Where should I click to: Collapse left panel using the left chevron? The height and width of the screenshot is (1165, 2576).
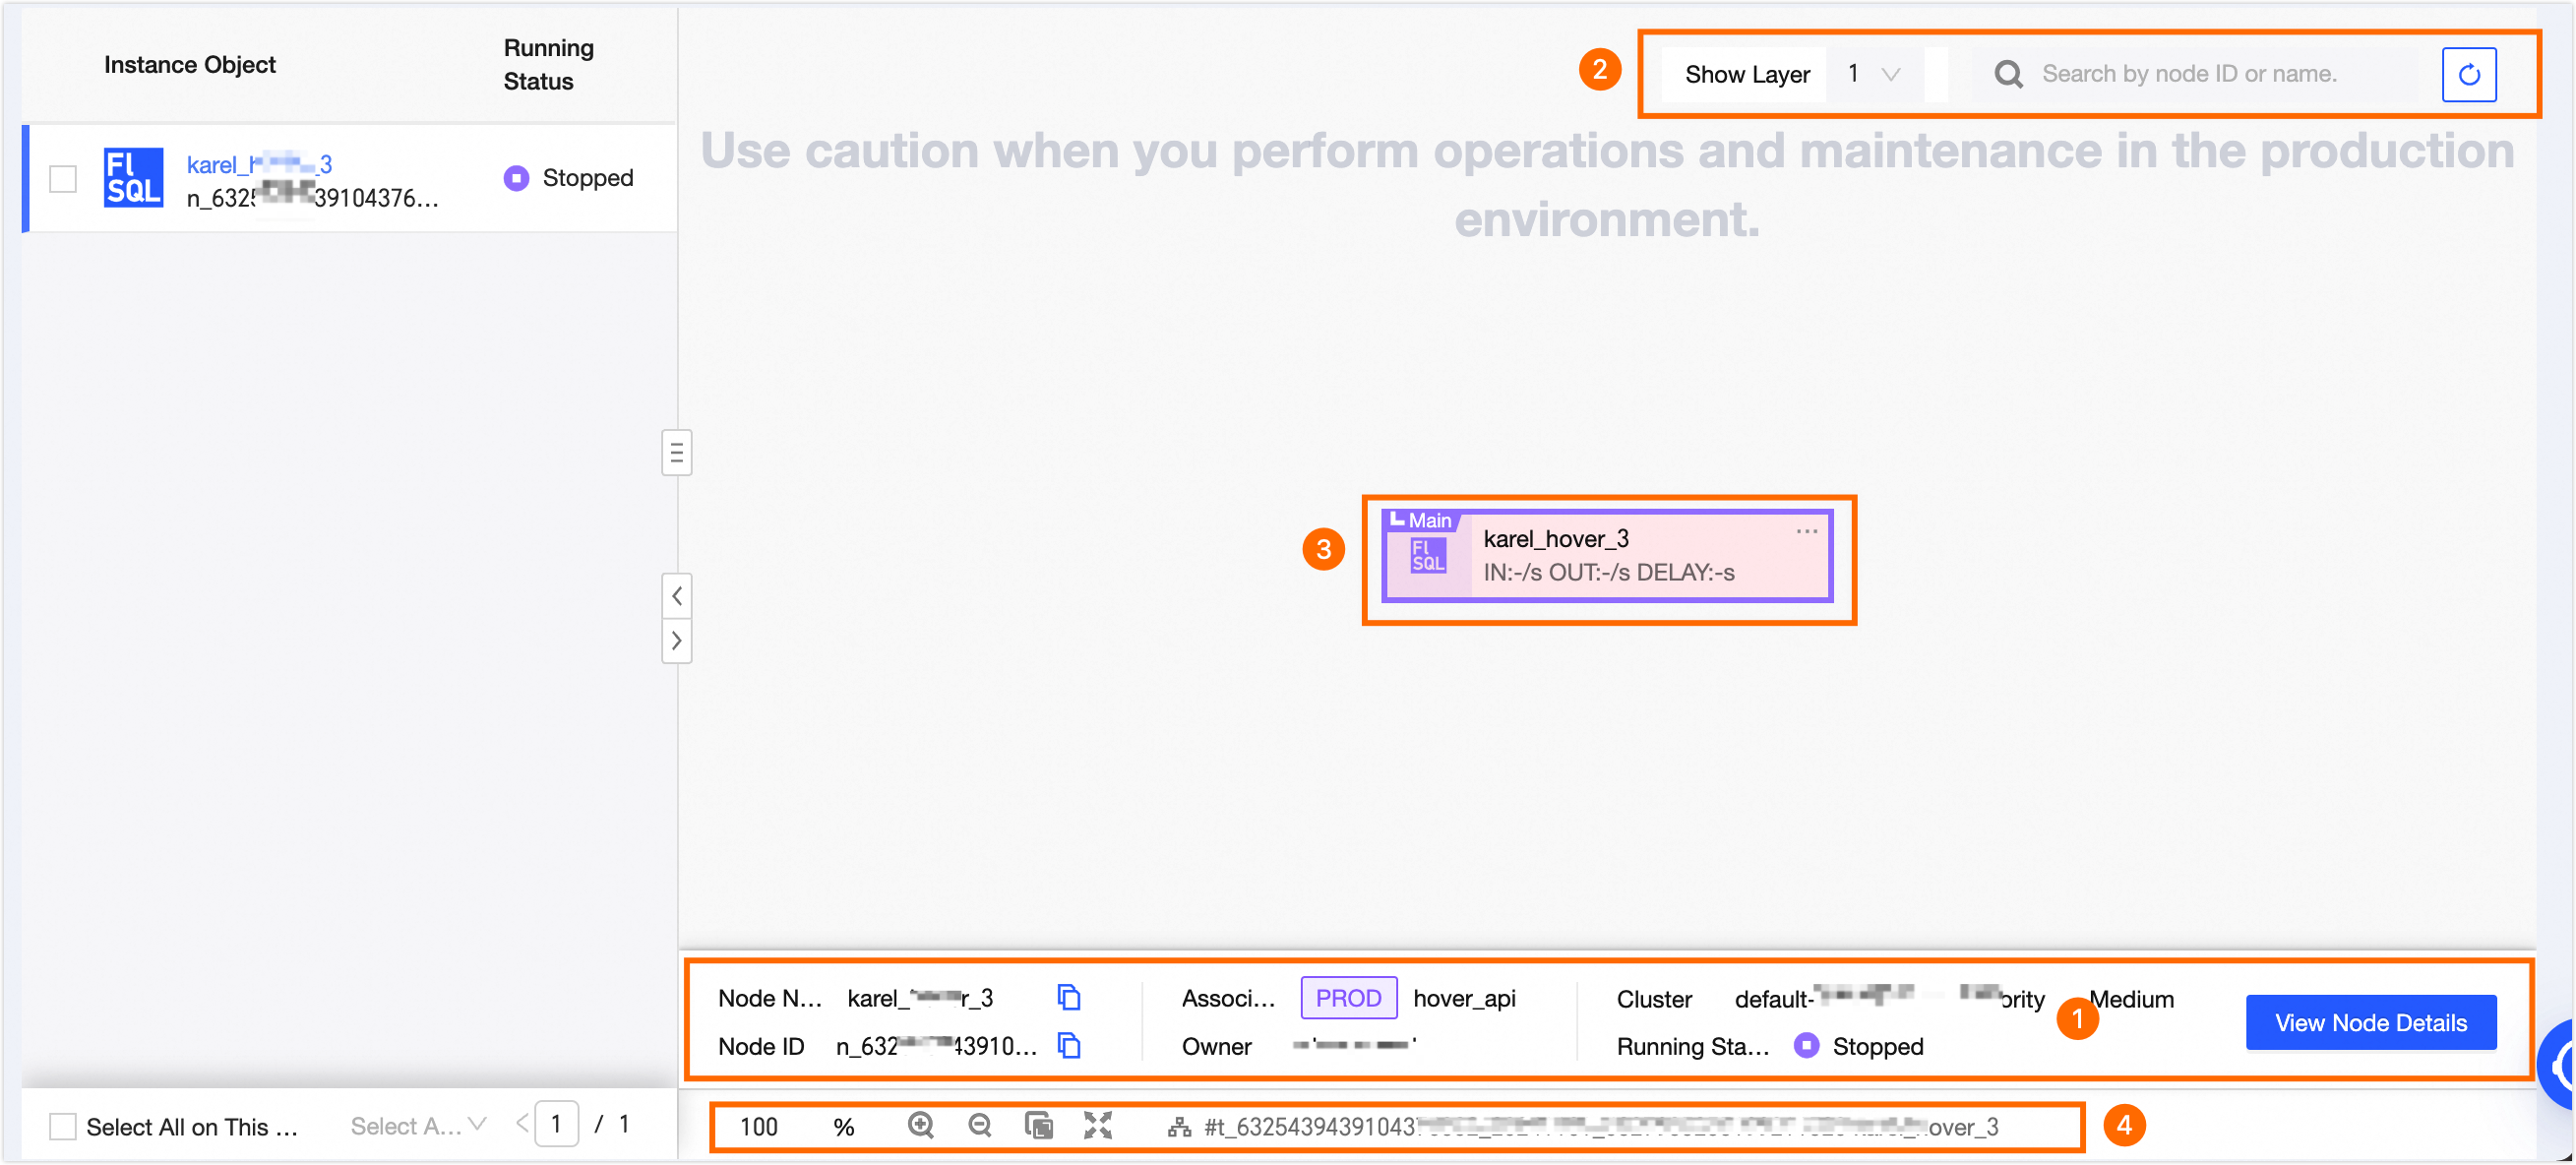coord(677,596)
